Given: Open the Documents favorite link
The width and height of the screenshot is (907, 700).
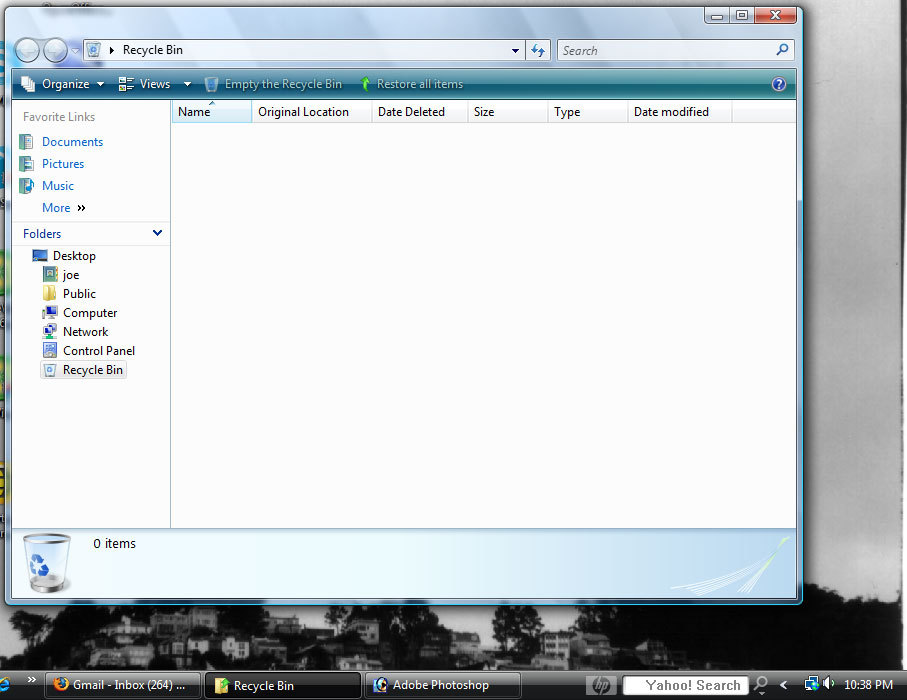Looking at the screenshot, I should [72, 142].
